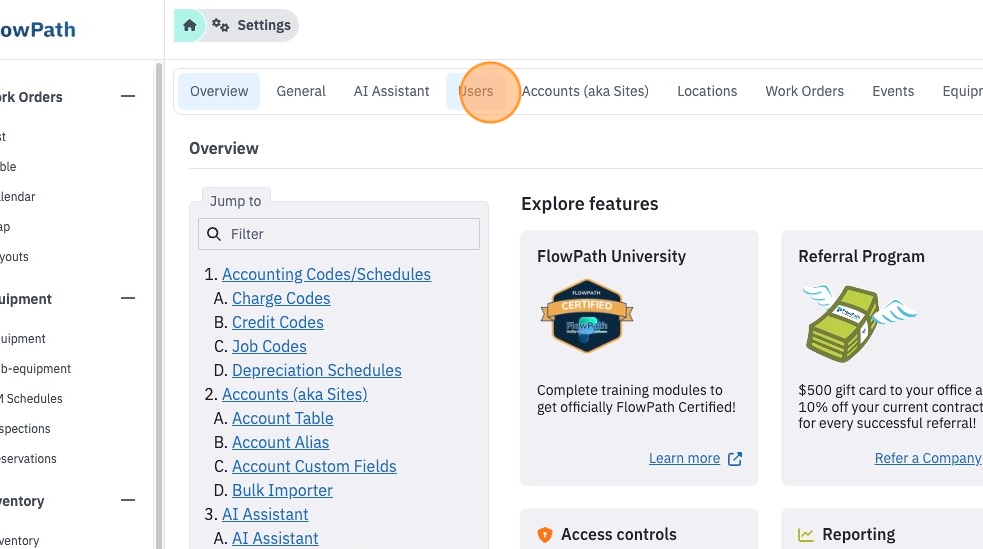The width and height of the screenshot is (983, 549).
Task: Open the Refer a Company link
Action: (928, 459)
